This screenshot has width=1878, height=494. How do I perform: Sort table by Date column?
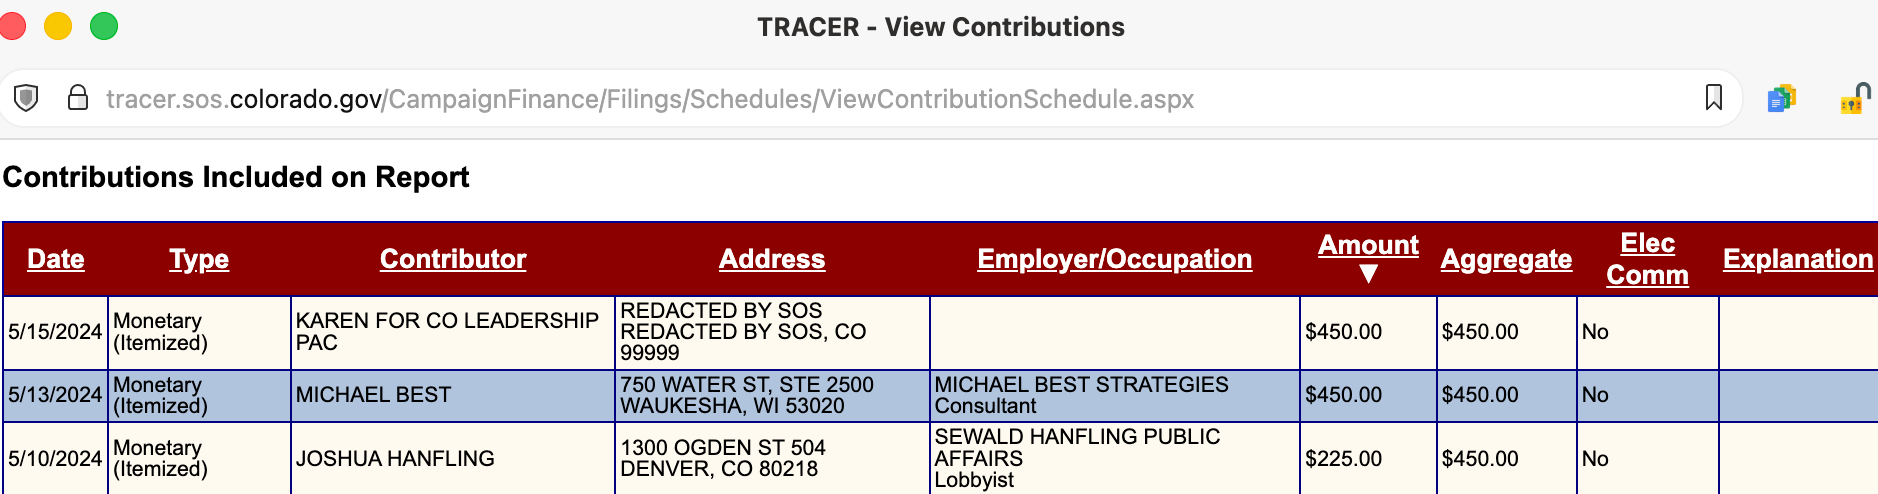[x=56, y=259]
